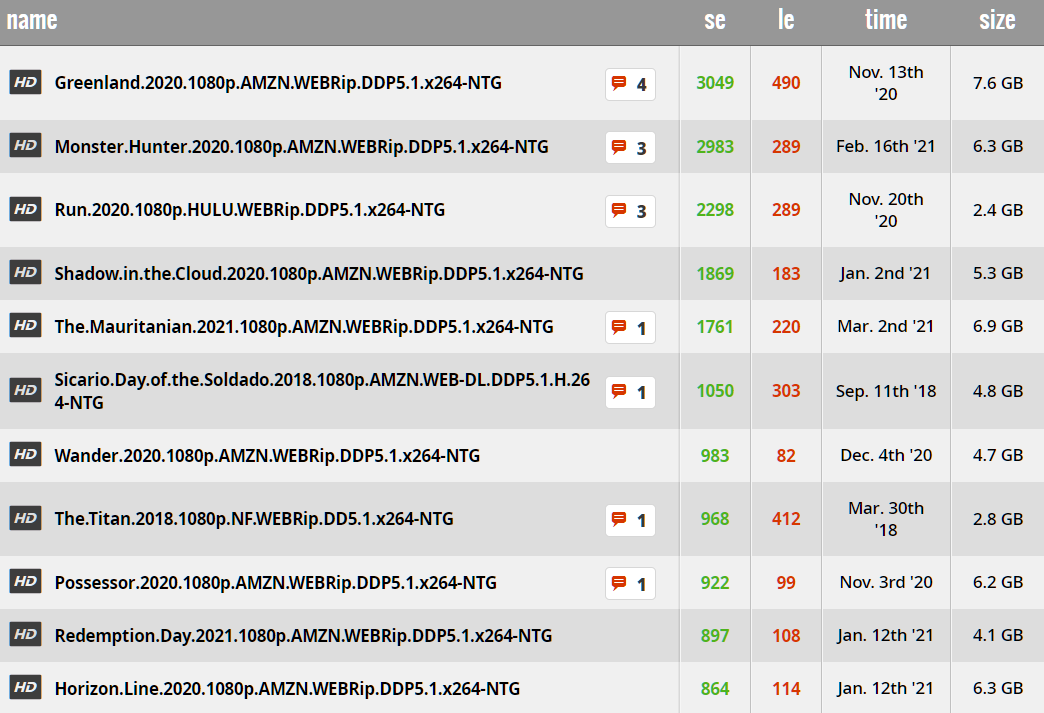The image size is (1044, 713).
Task: Sort by the size column header
Action: point(997,20)
